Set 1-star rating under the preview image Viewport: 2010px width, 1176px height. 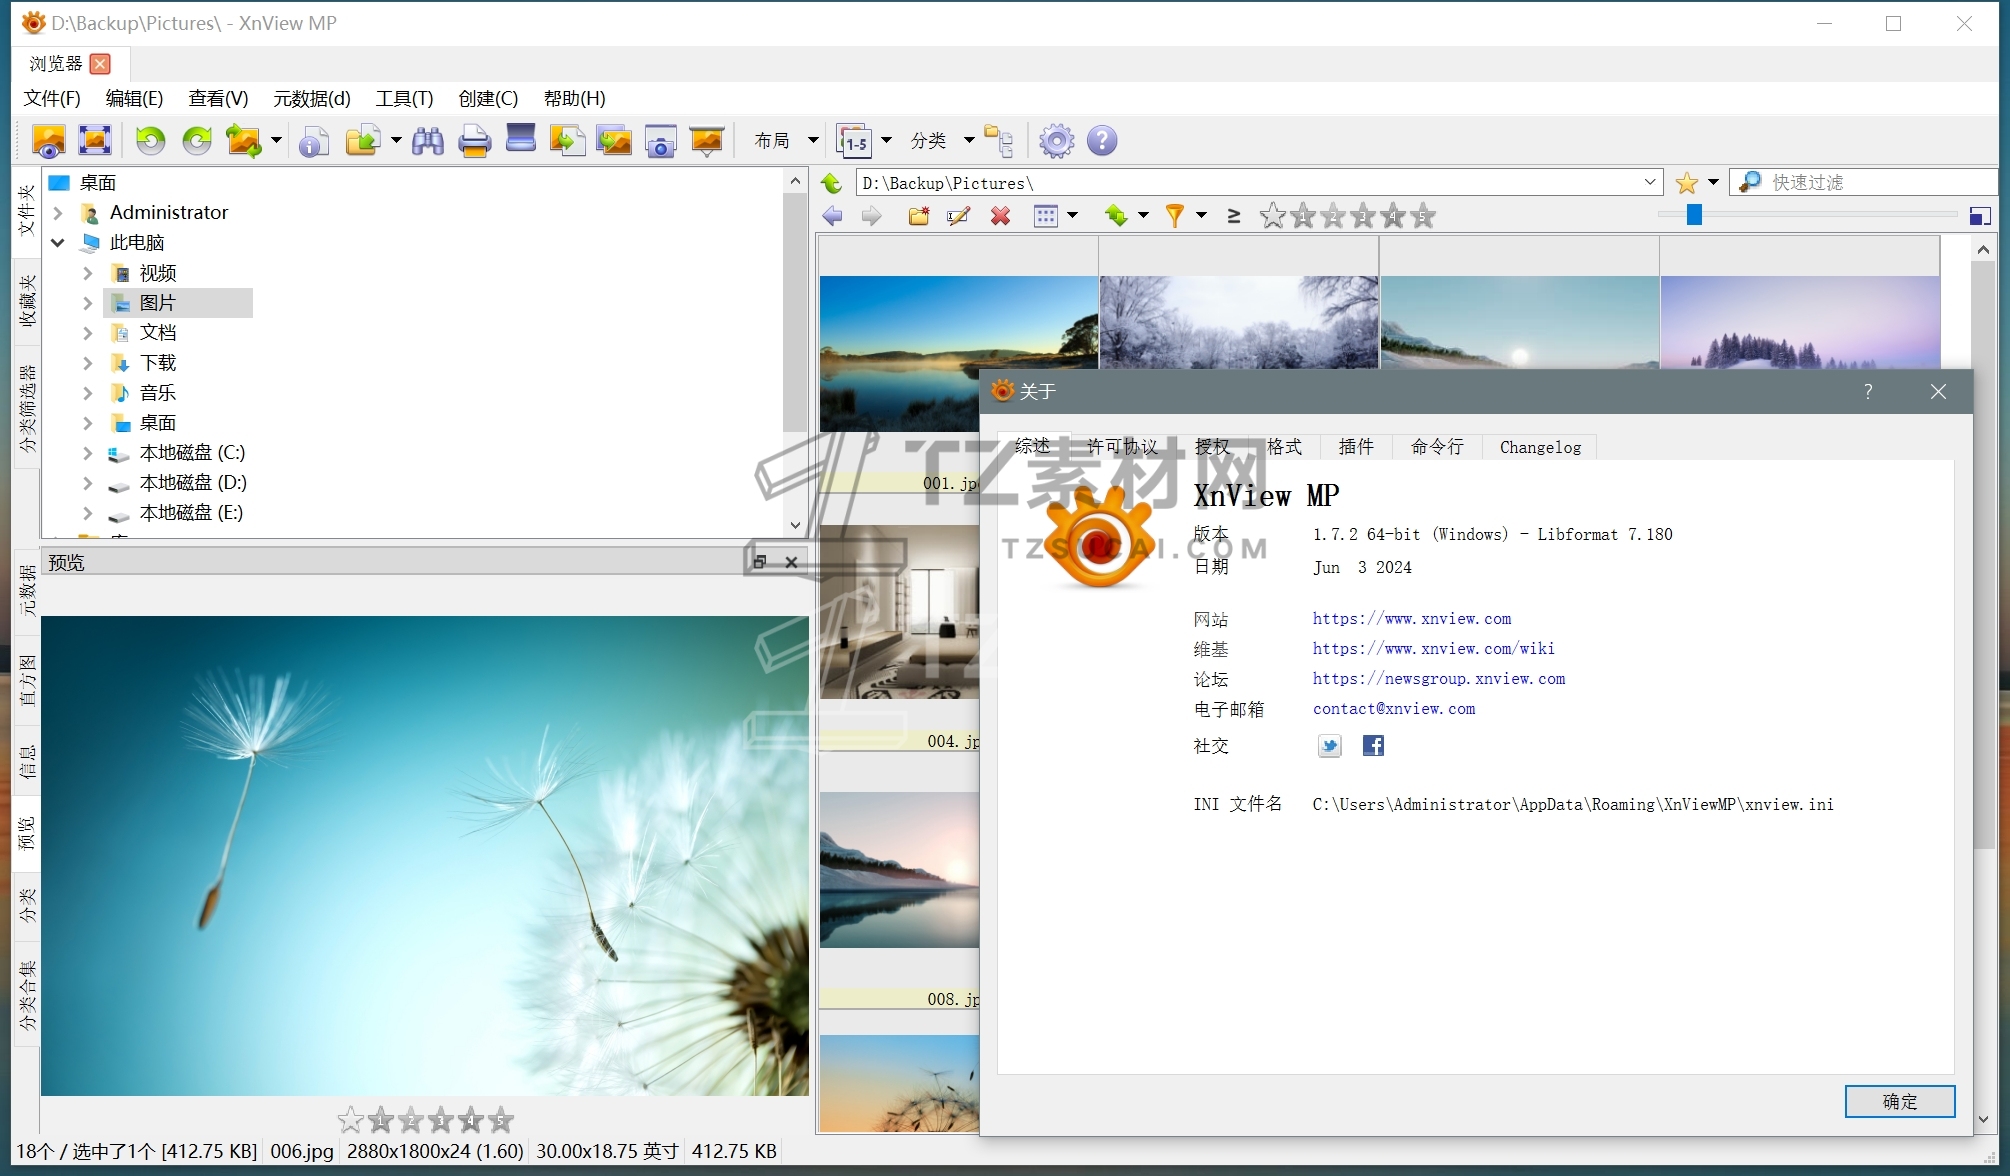(x=381, y=1120)
